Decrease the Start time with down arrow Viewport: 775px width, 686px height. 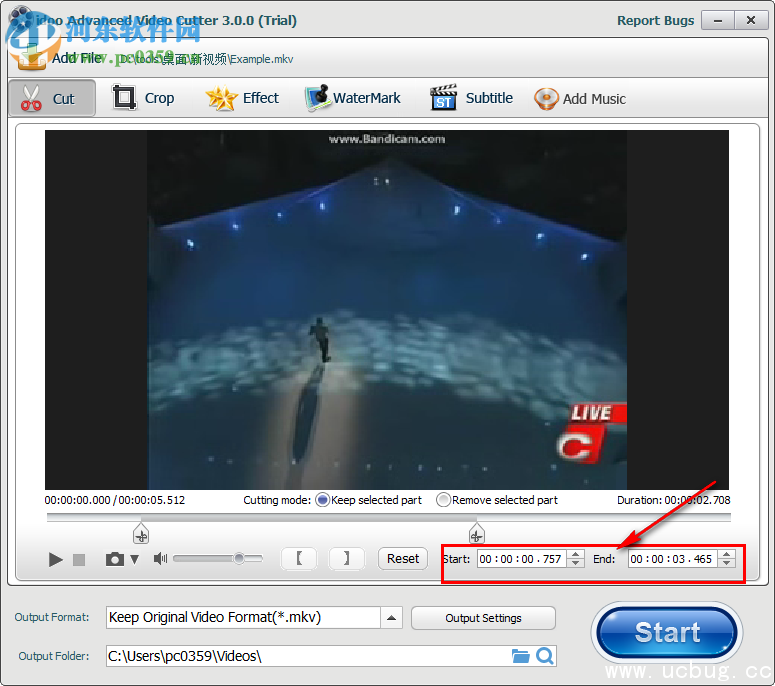point(575,563)
